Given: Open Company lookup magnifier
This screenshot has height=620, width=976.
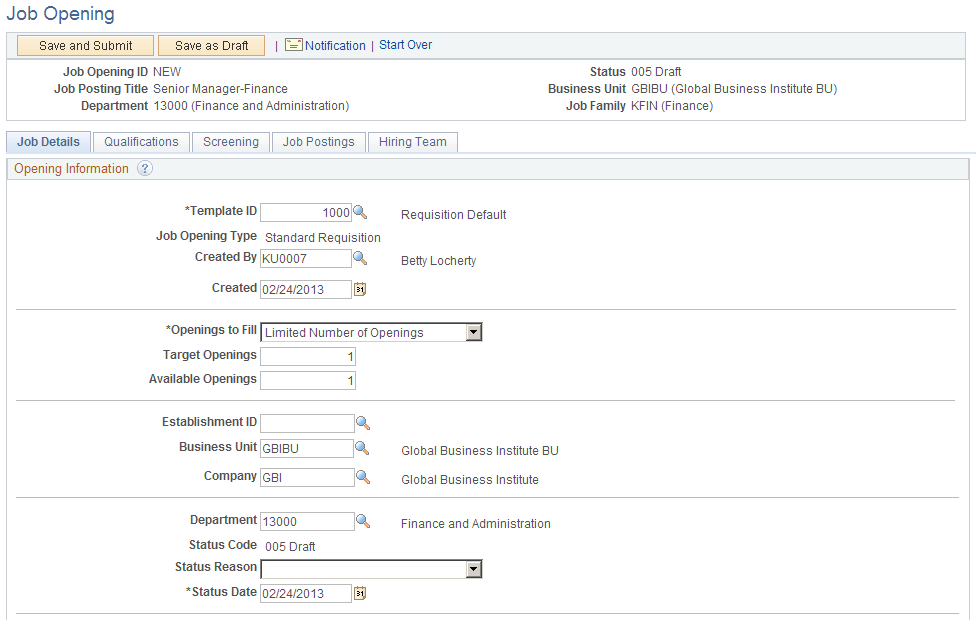Looking at the screenshot, I should tap(363, 477).
